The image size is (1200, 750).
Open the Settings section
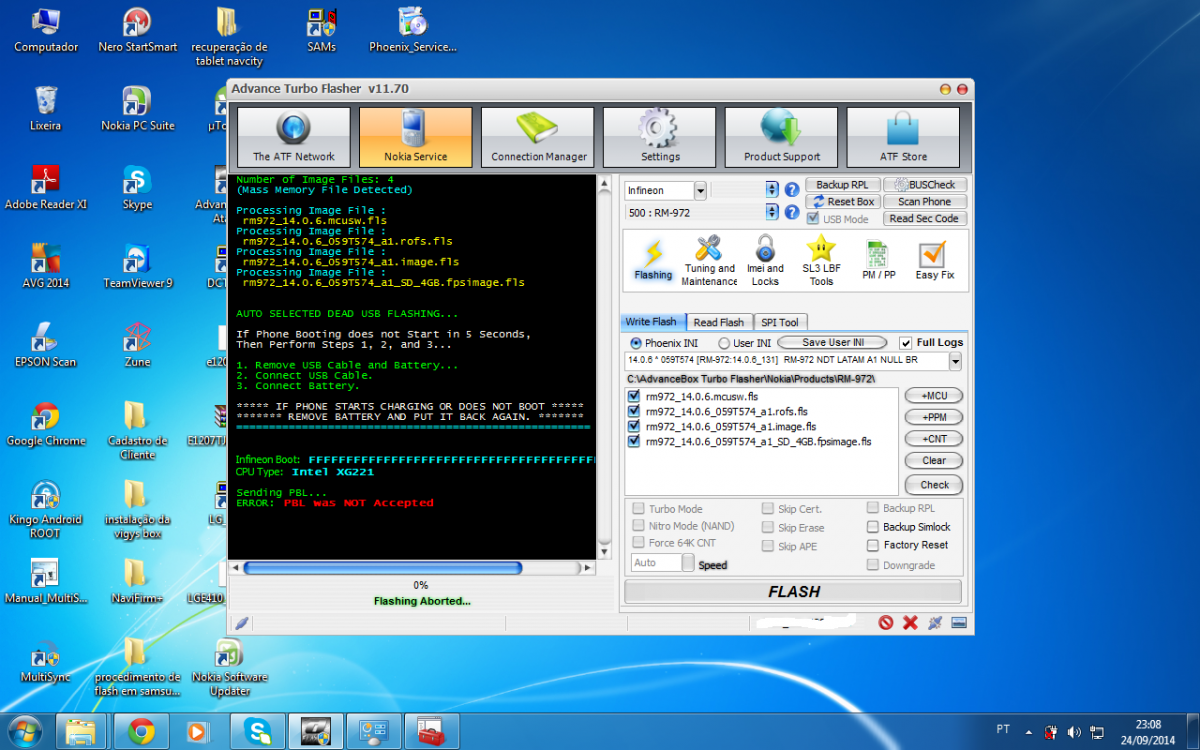[660, 137]
